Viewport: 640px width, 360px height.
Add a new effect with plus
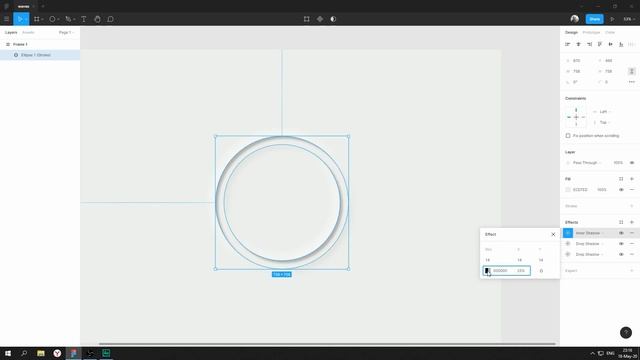click(632, 222)
